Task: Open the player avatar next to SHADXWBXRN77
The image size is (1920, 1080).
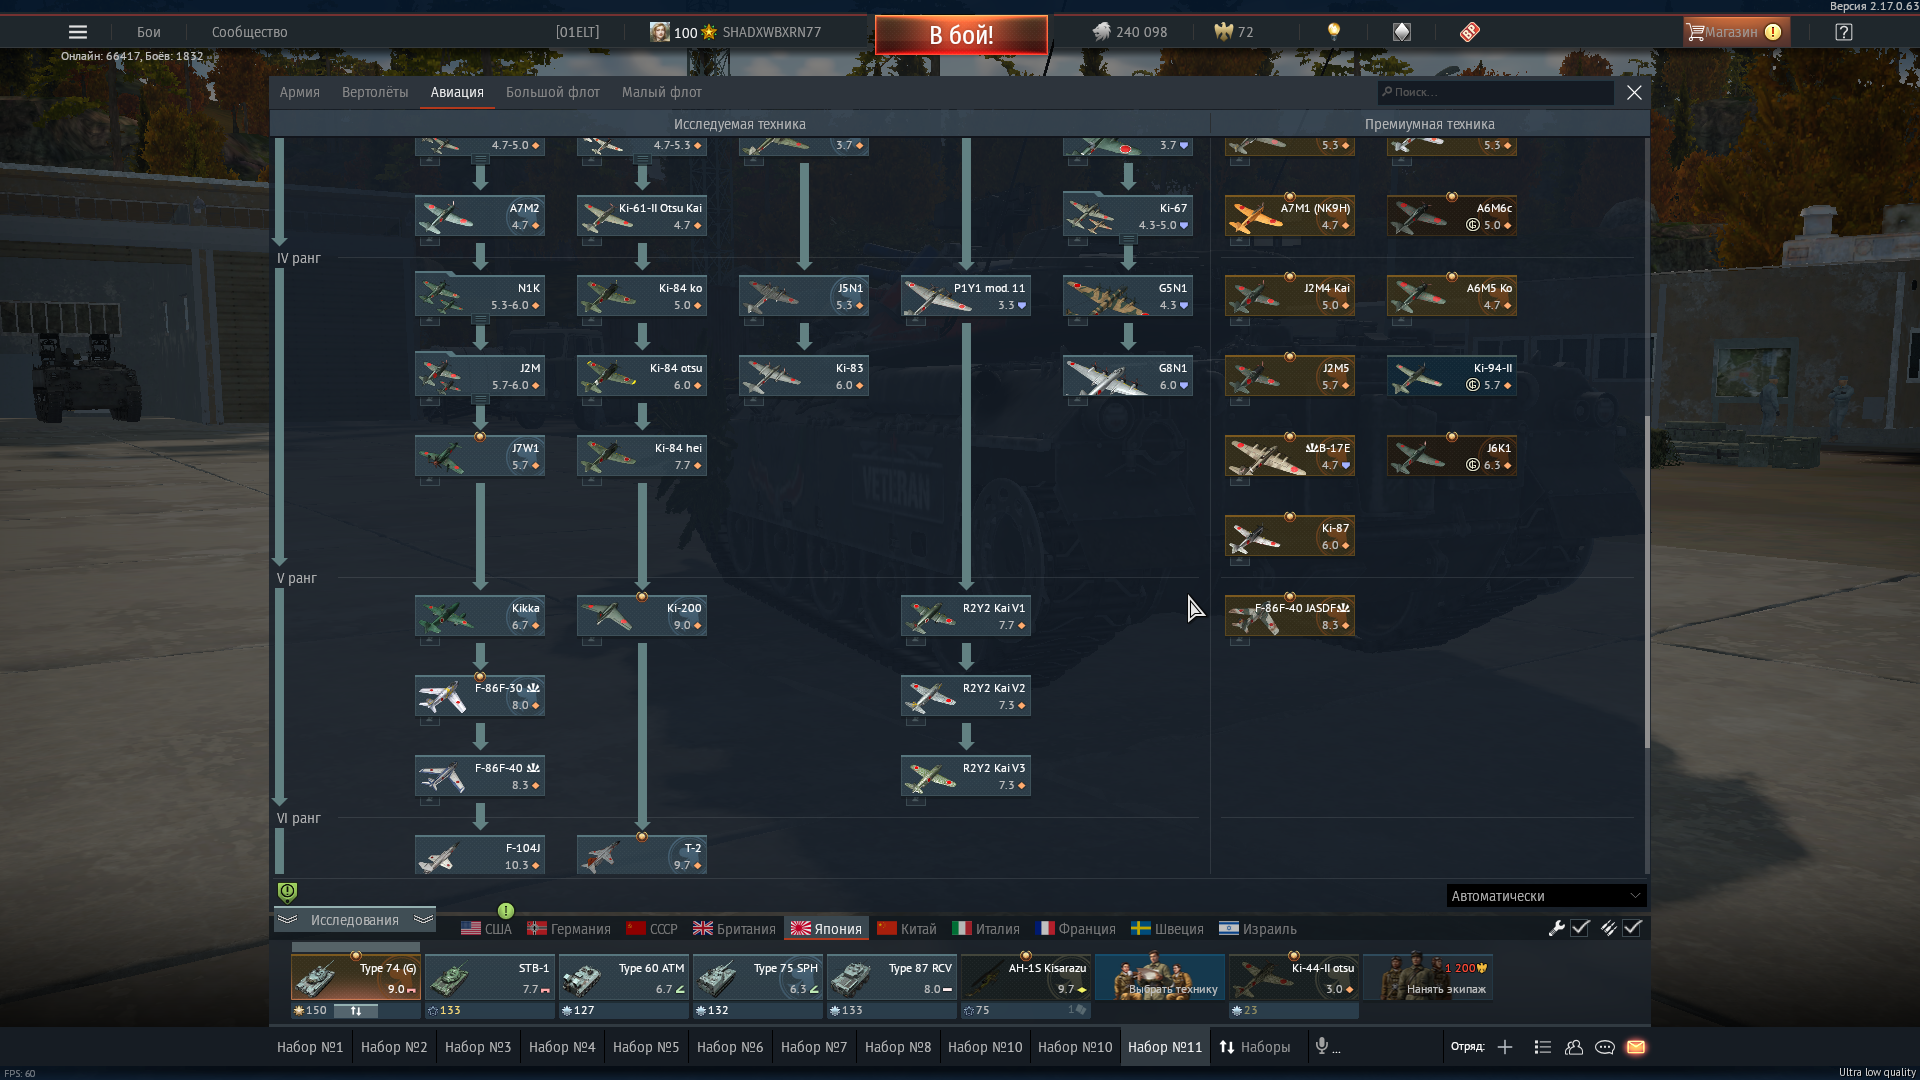Action: [x=660, y=32]
